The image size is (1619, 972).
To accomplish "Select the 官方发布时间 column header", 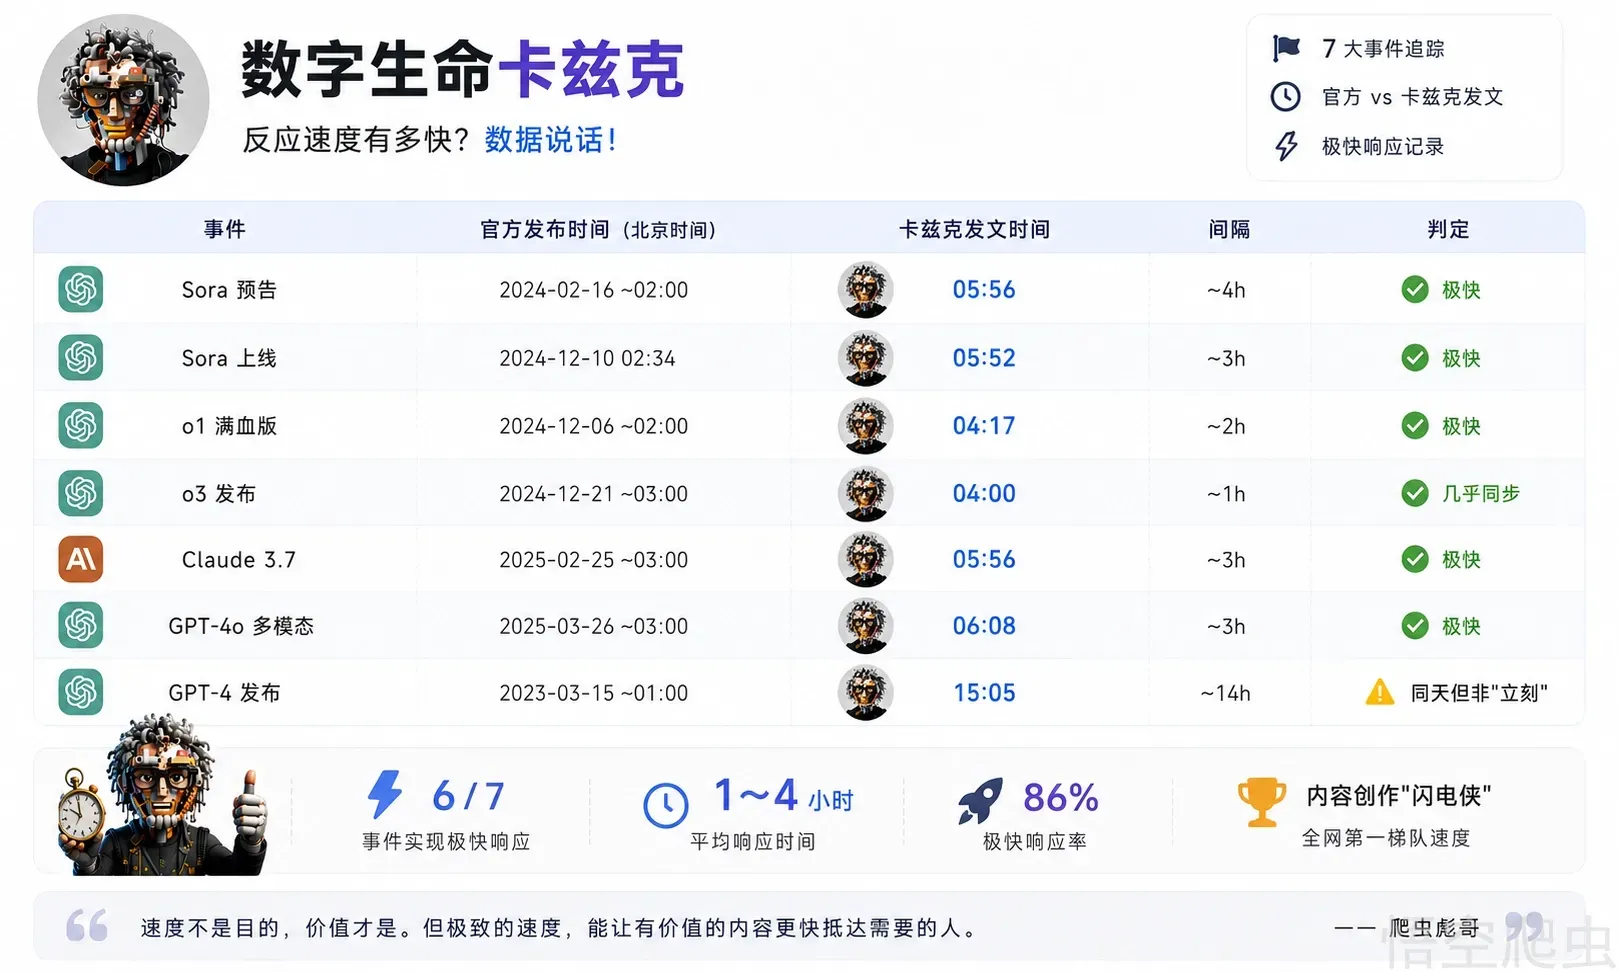I will click(x=598, y=229).
